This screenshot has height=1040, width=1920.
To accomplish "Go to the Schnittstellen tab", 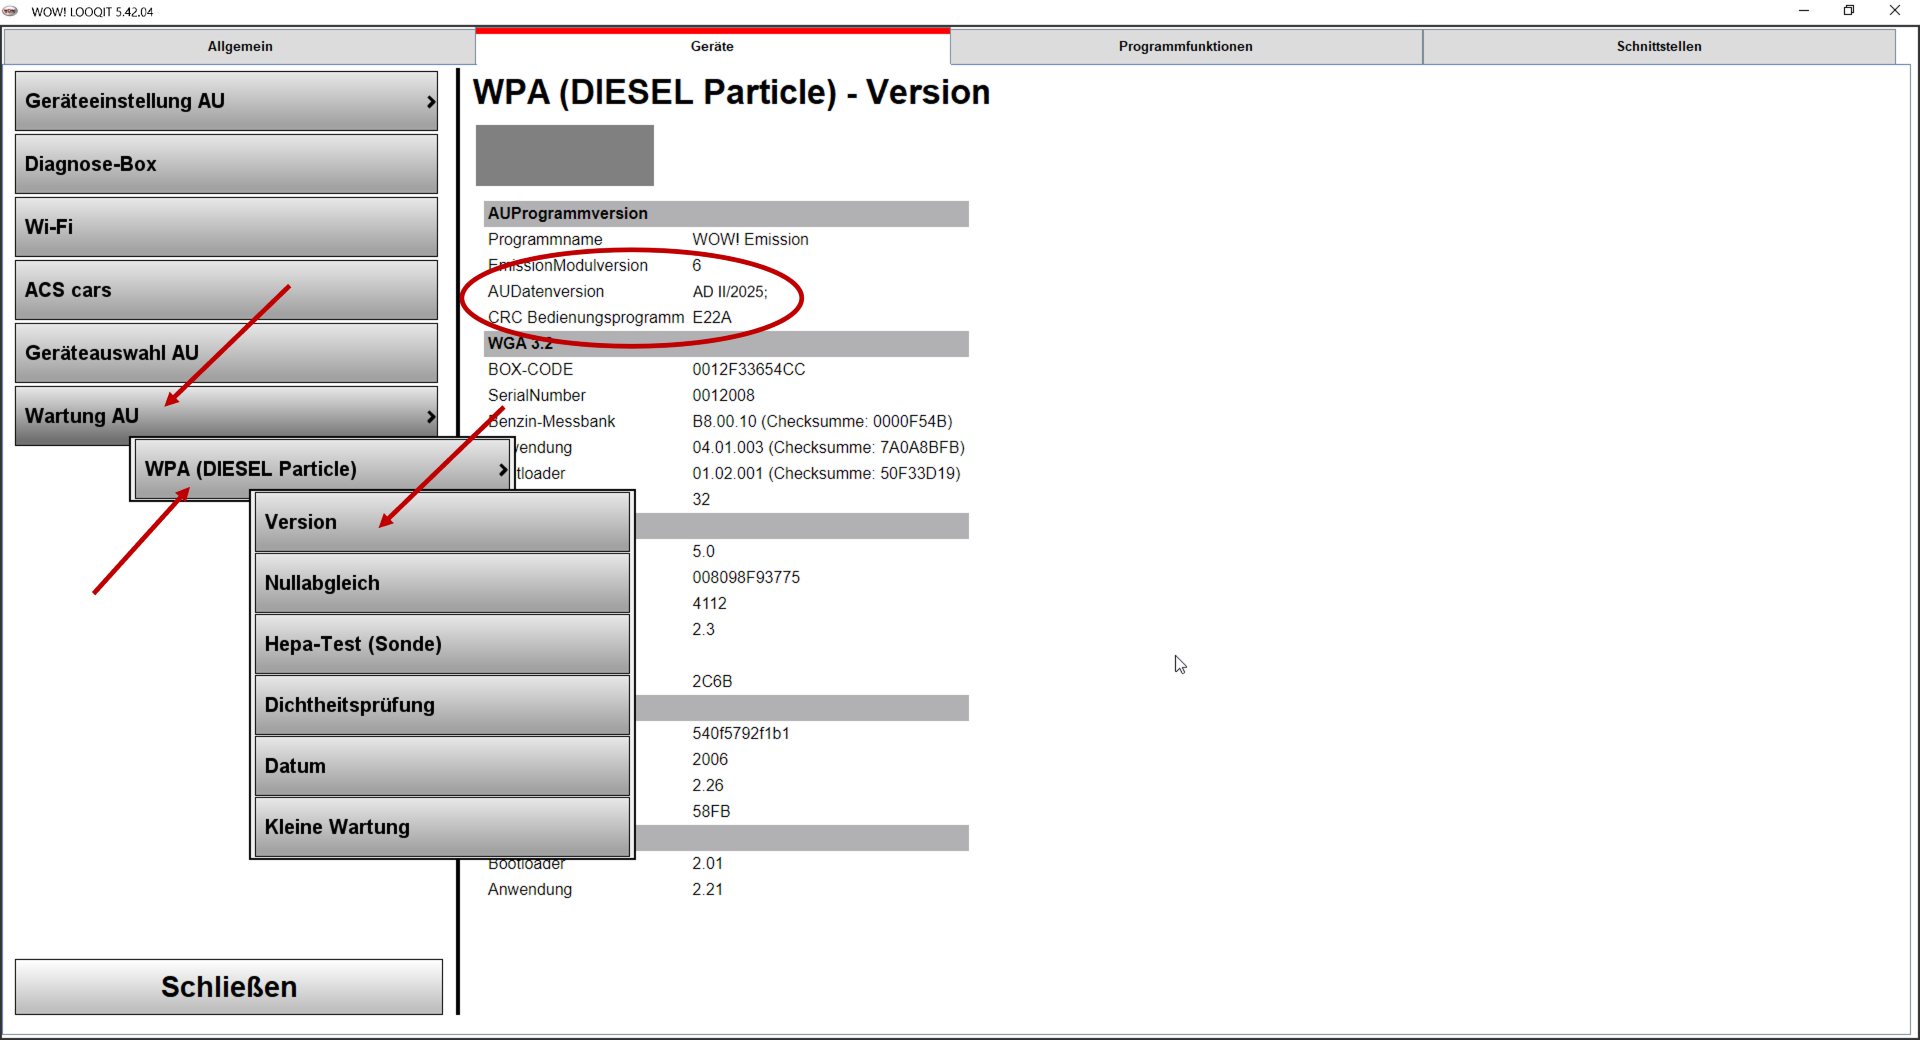I will [1658, 47].
